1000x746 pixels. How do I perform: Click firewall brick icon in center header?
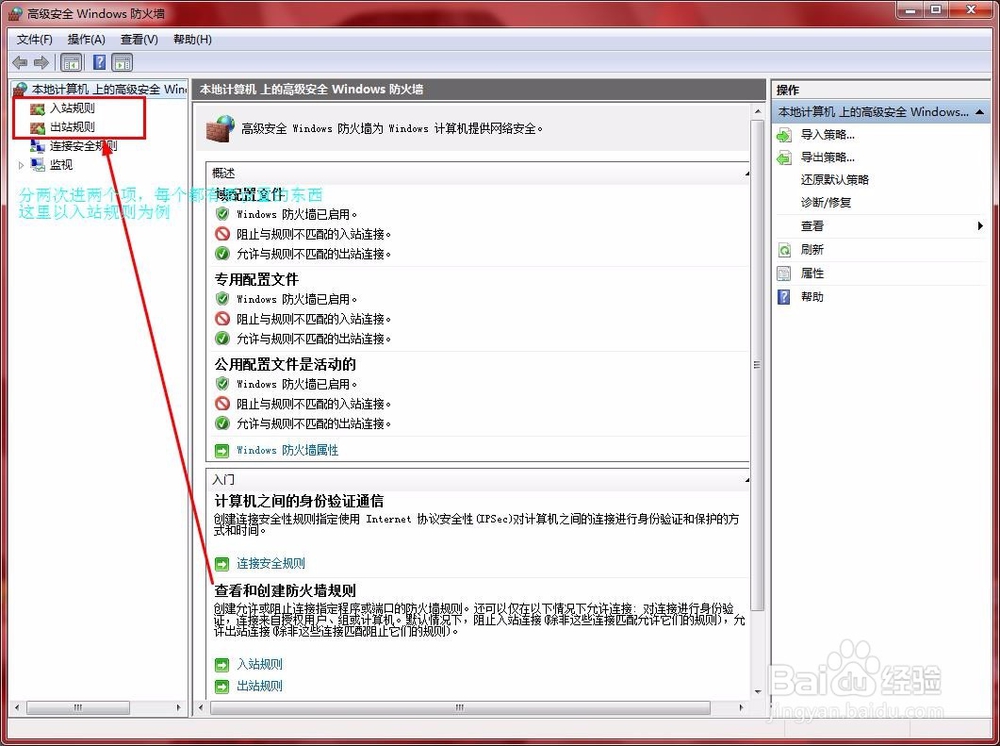pos(221,128)
